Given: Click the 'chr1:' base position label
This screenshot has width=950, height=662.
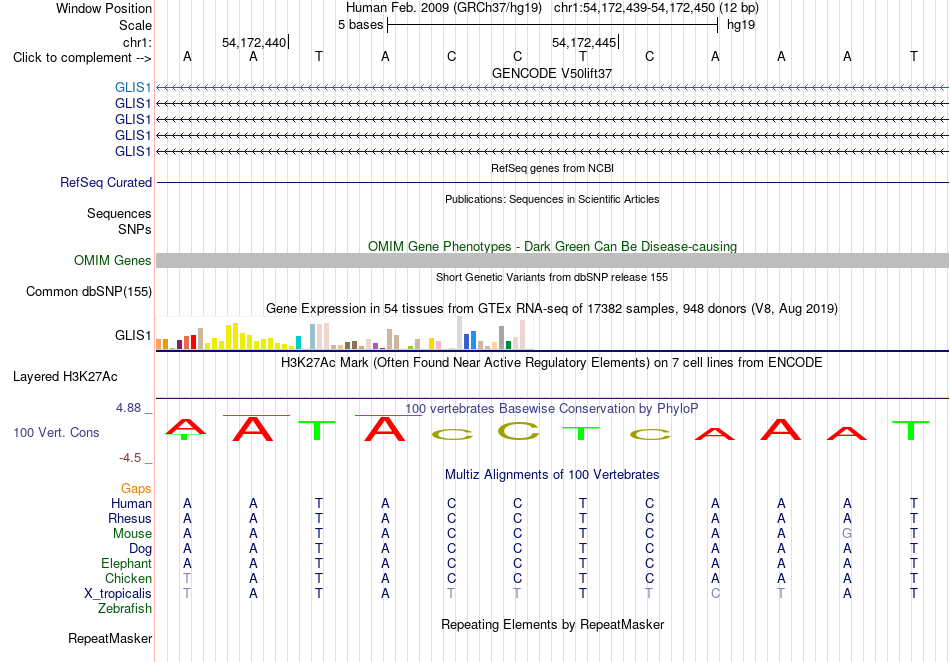Looking at the screenshot, I should (137, 42).
